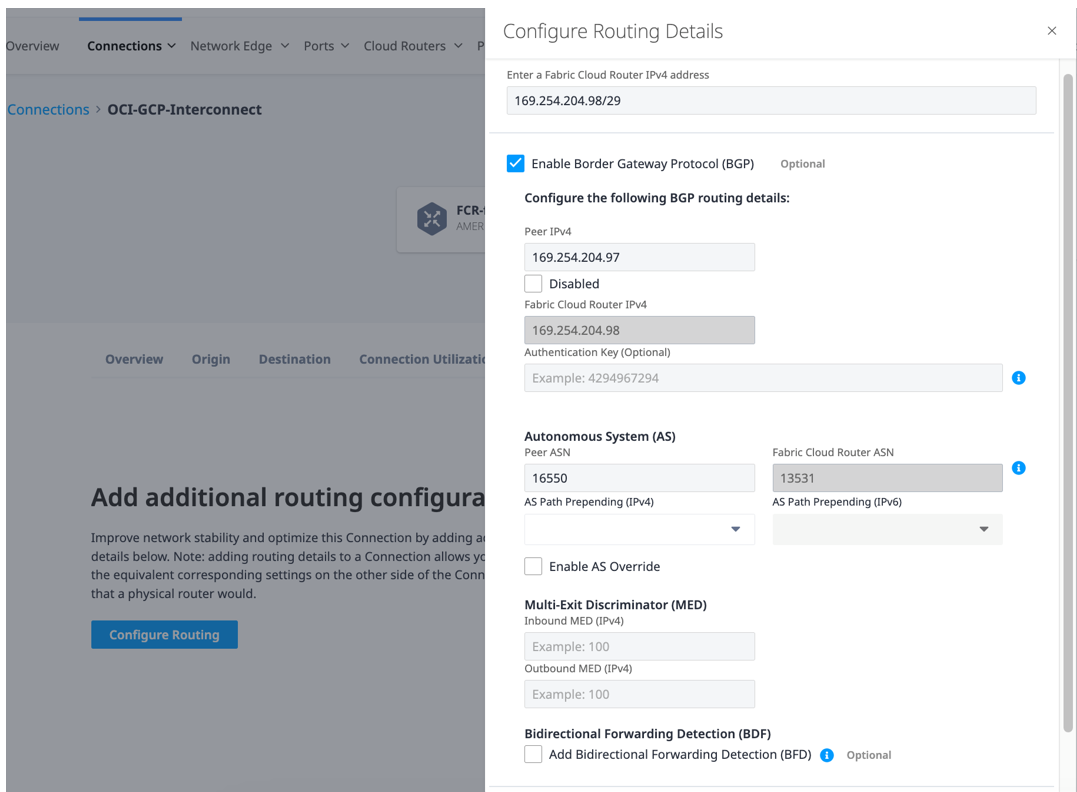Expand the Network Edge menu
This screenshot has width=1077, height=792.
click(239, 46)
